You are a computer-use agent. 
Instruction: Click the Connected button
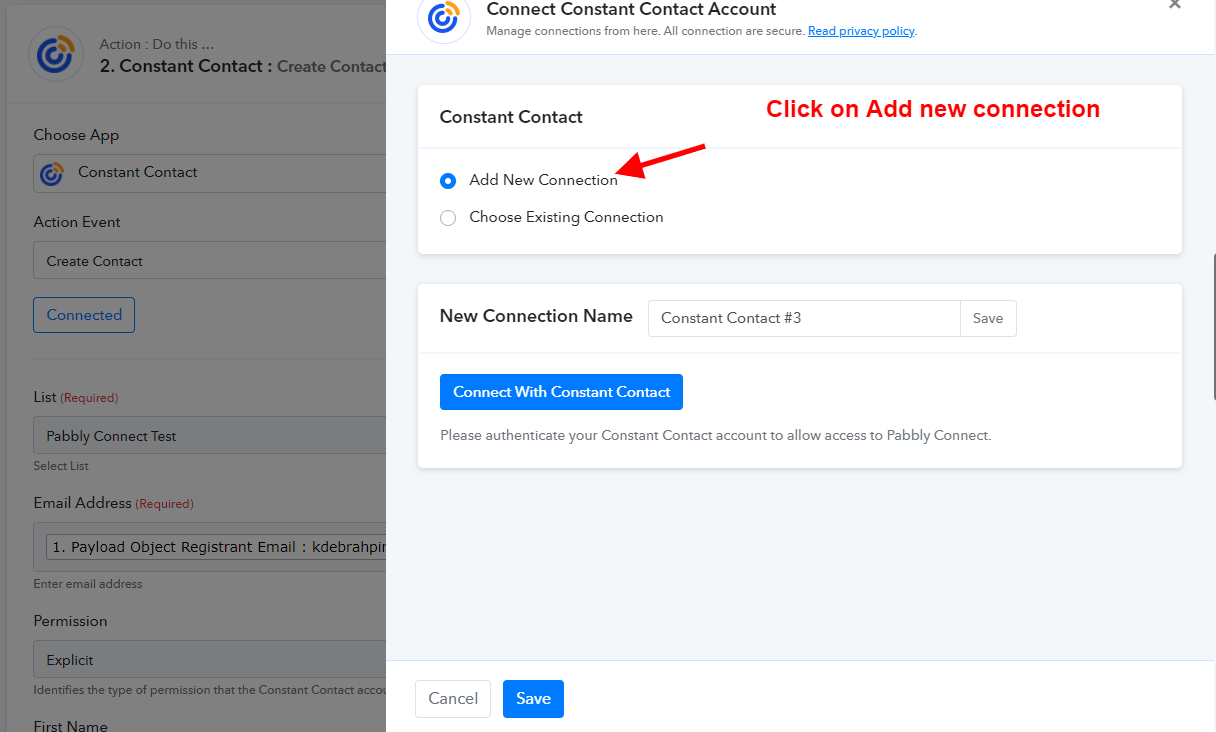(84, 315)
